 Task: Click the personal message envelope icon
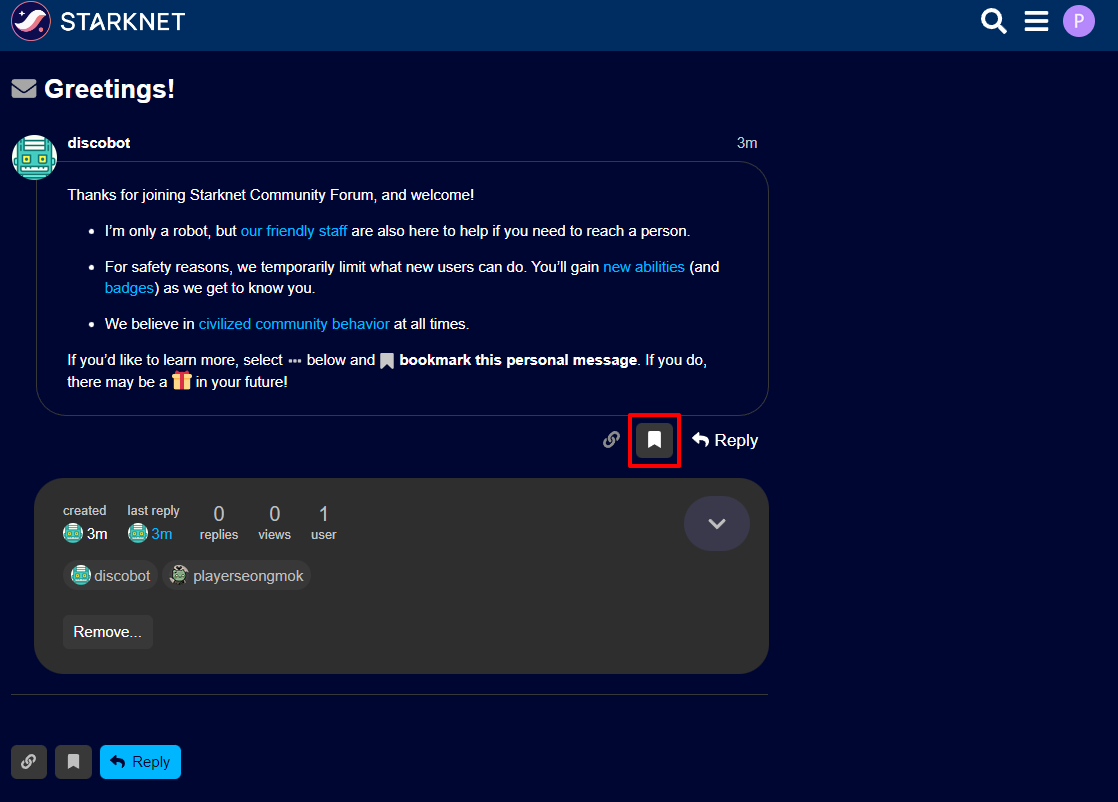point(24,88)
